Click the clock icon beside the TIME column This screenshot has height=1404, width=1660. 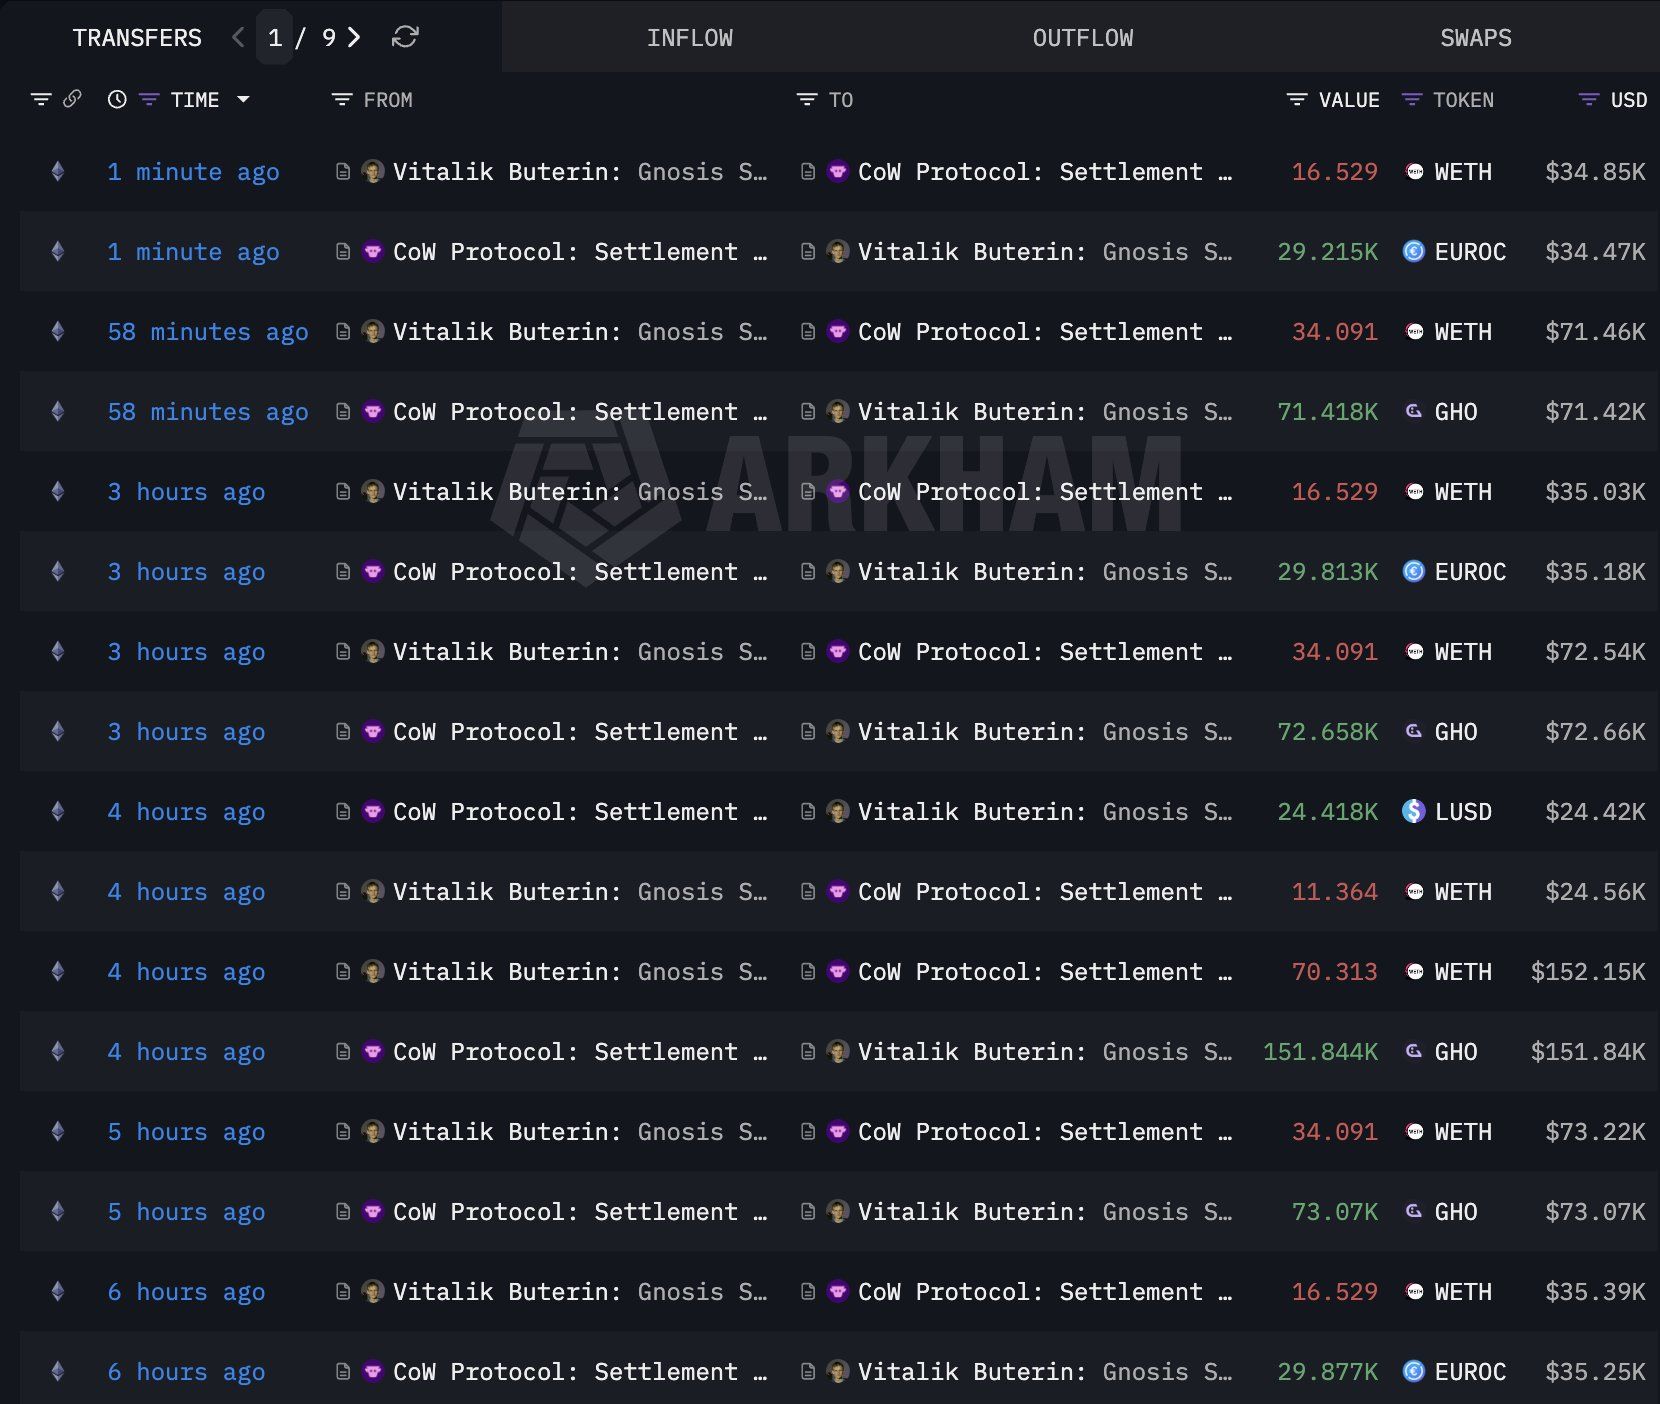pos(115,99)
